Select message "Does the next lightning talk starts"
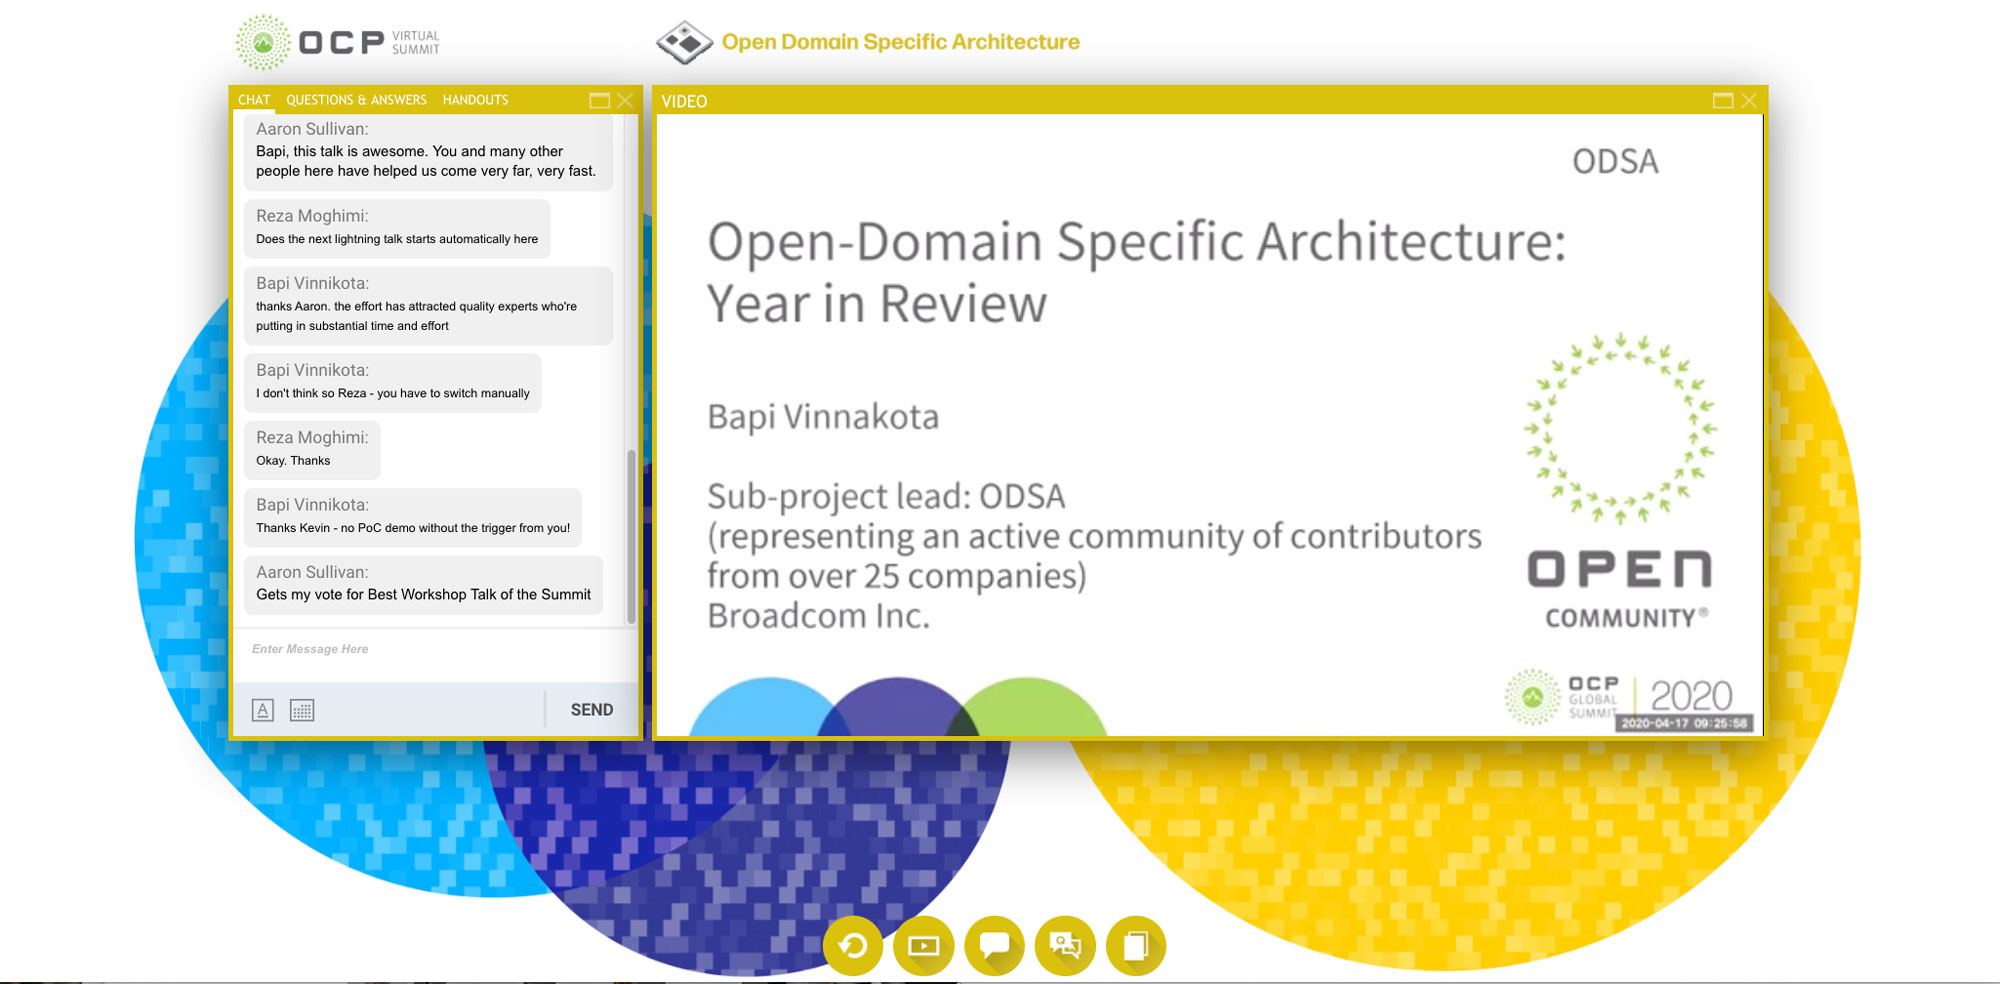Viewport: 2000px width, 984px height. 397,228
